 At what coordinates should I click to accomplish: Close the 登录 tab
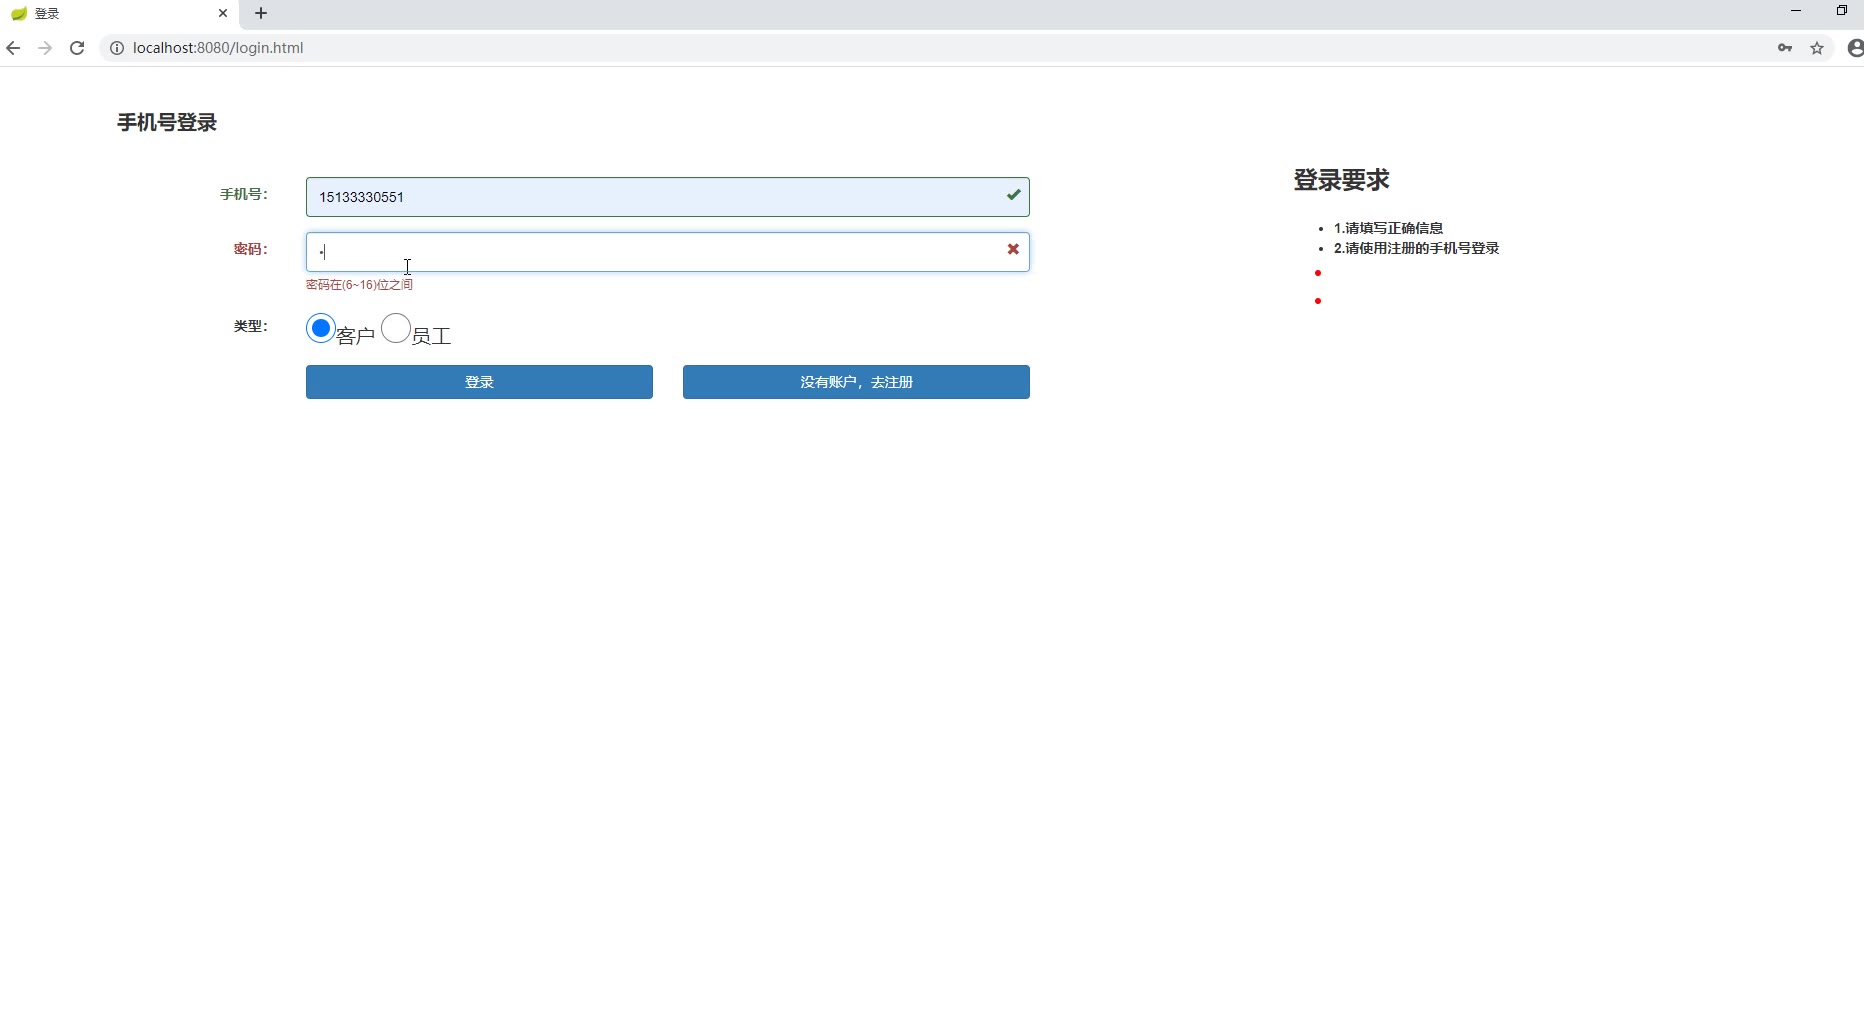(x=223, y=13)
